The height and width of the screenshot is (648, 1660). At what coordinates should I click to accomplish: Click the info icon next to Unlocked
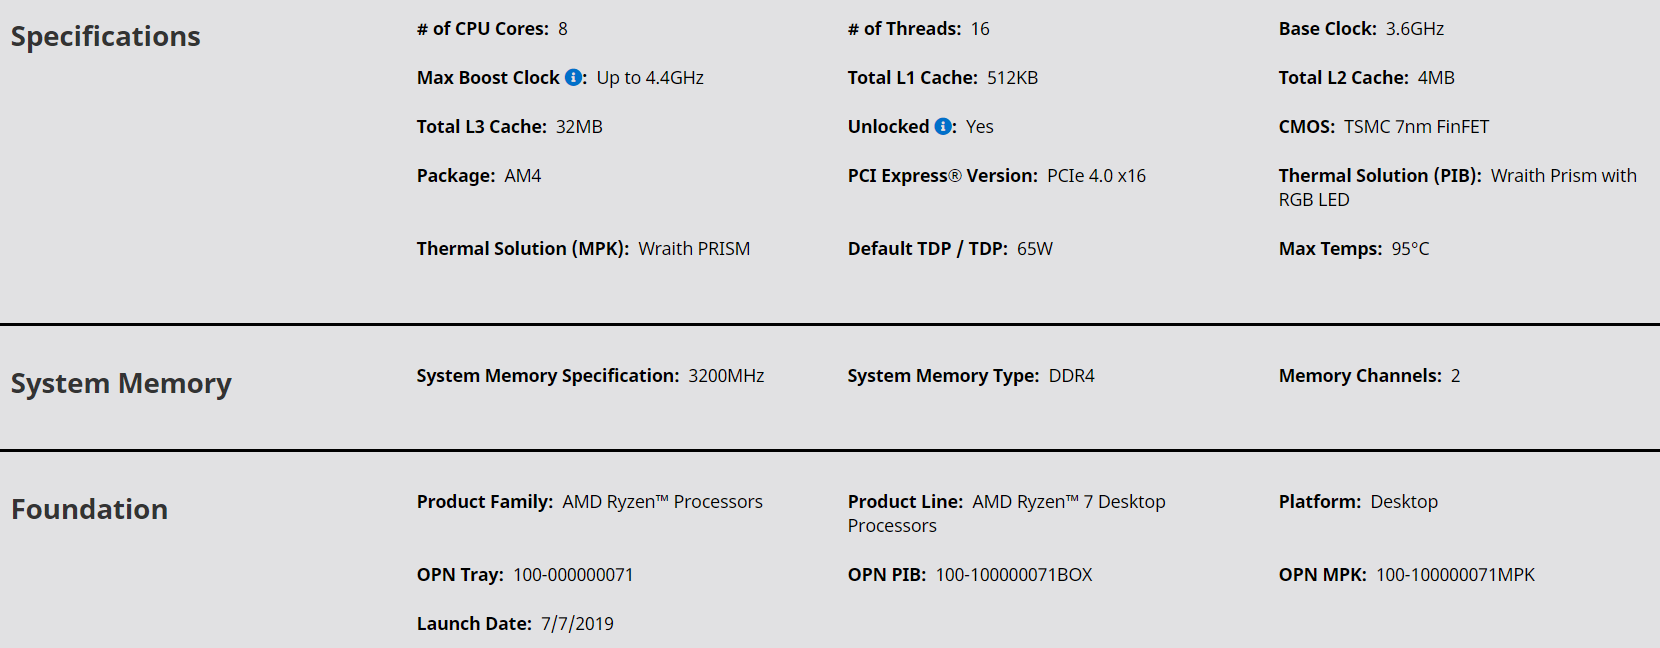point(943,126)
